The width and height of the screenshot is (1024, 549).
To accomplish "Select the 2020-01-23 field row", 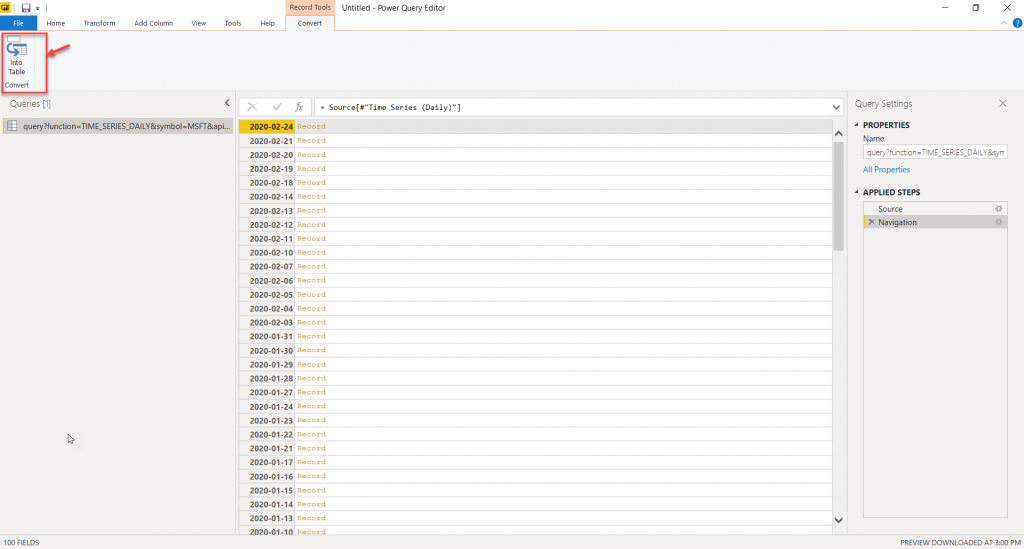I will click(536, 420).
